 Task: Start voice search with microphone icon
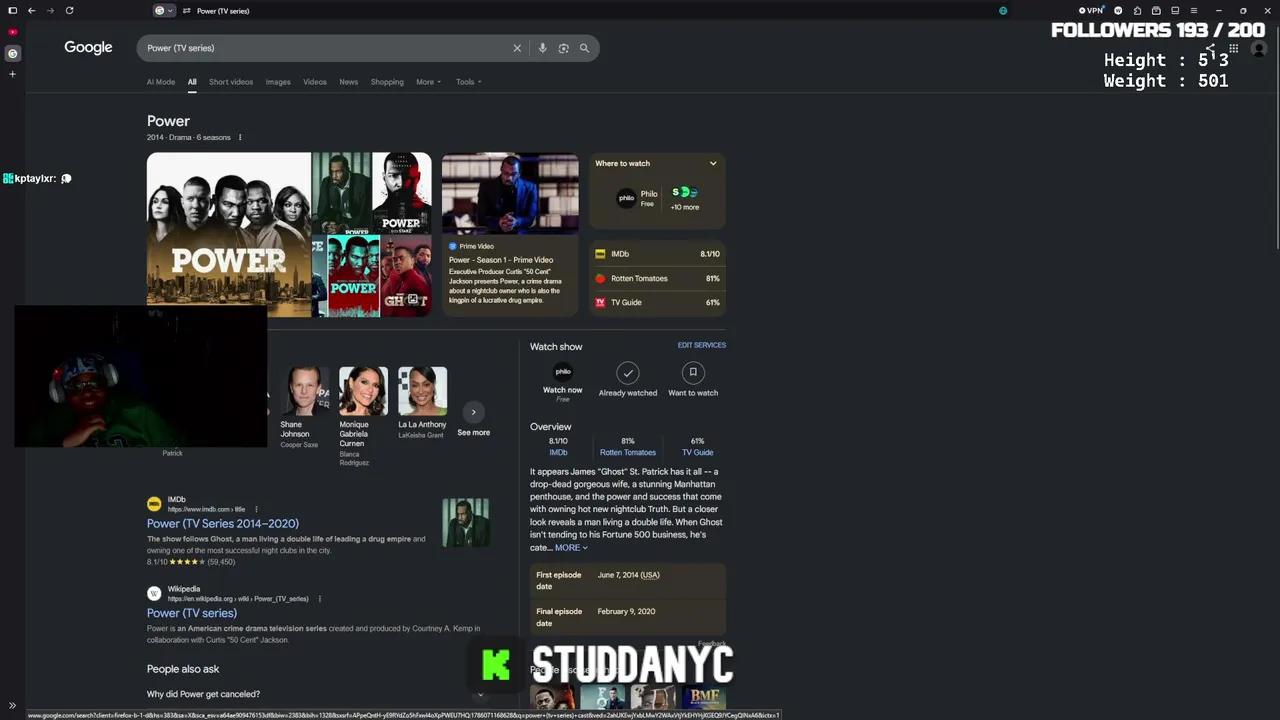coord(542,48)
